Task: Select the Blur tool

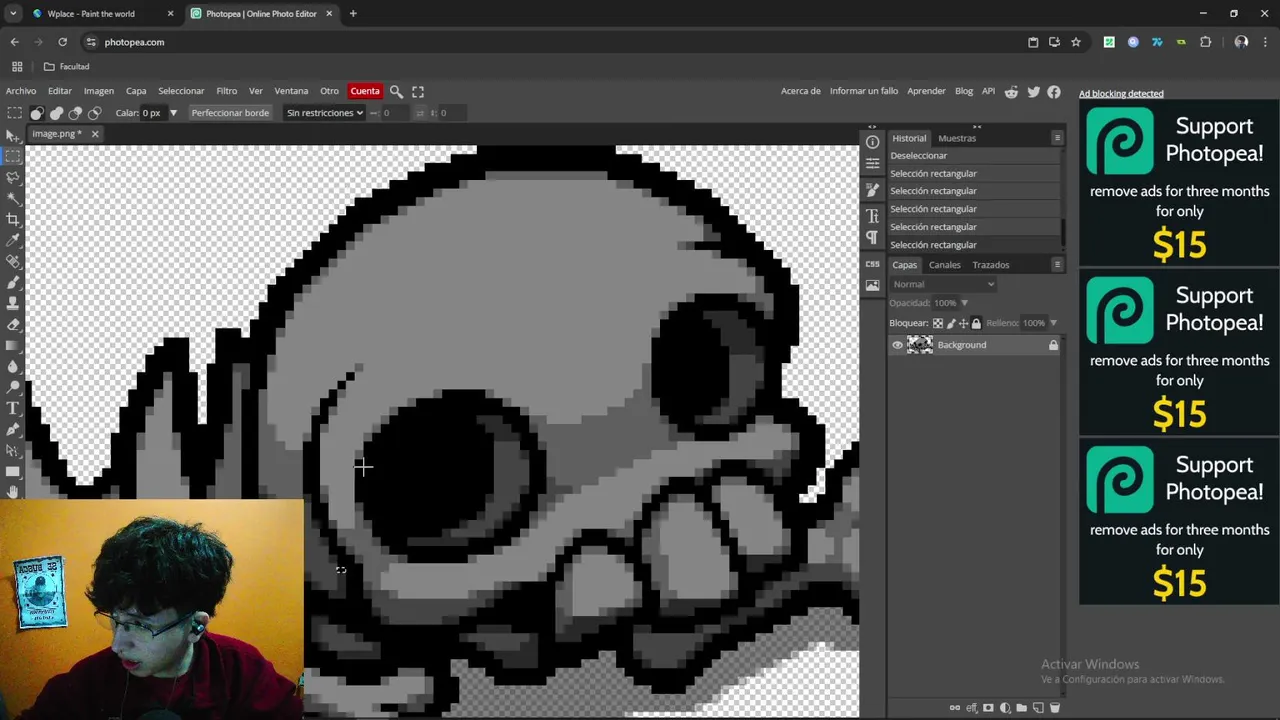Action: click(13, 366)
